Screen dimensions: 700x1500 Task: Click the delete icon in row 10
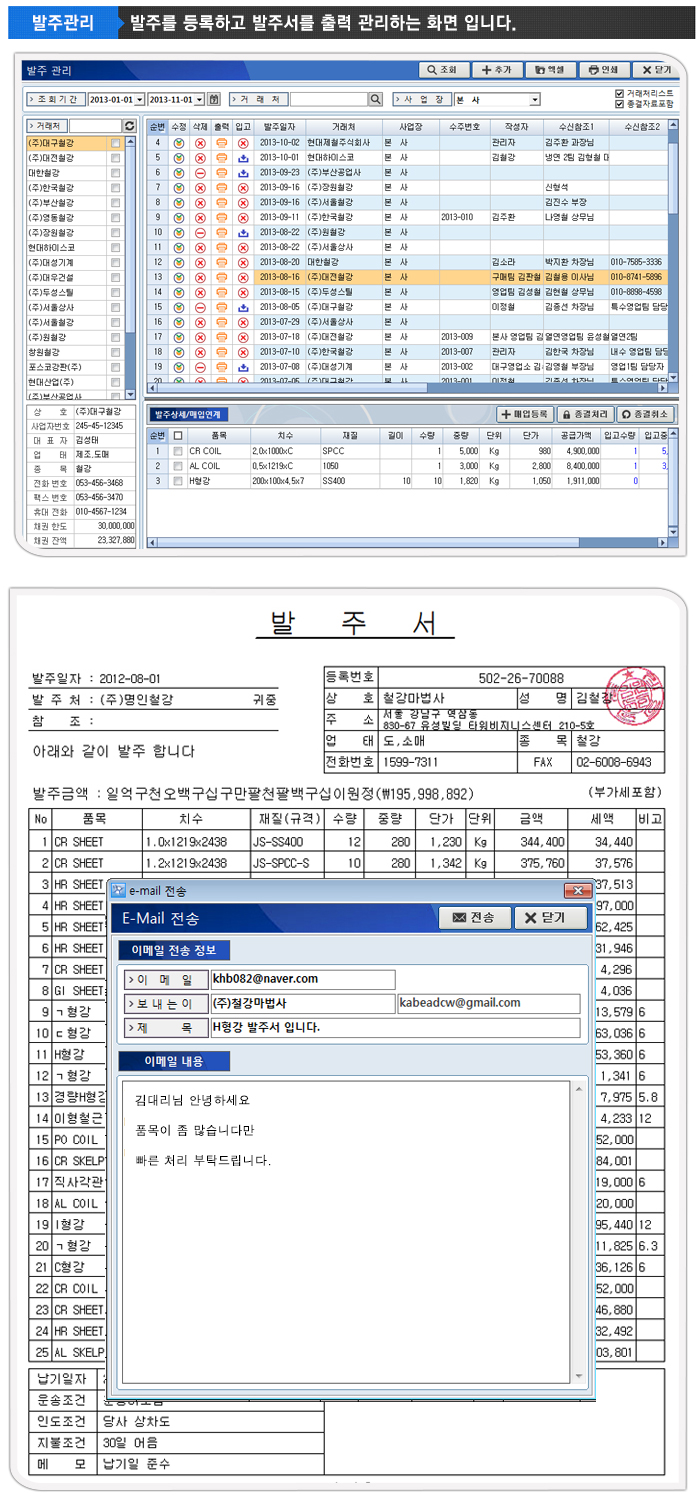[x=199, y=232]
